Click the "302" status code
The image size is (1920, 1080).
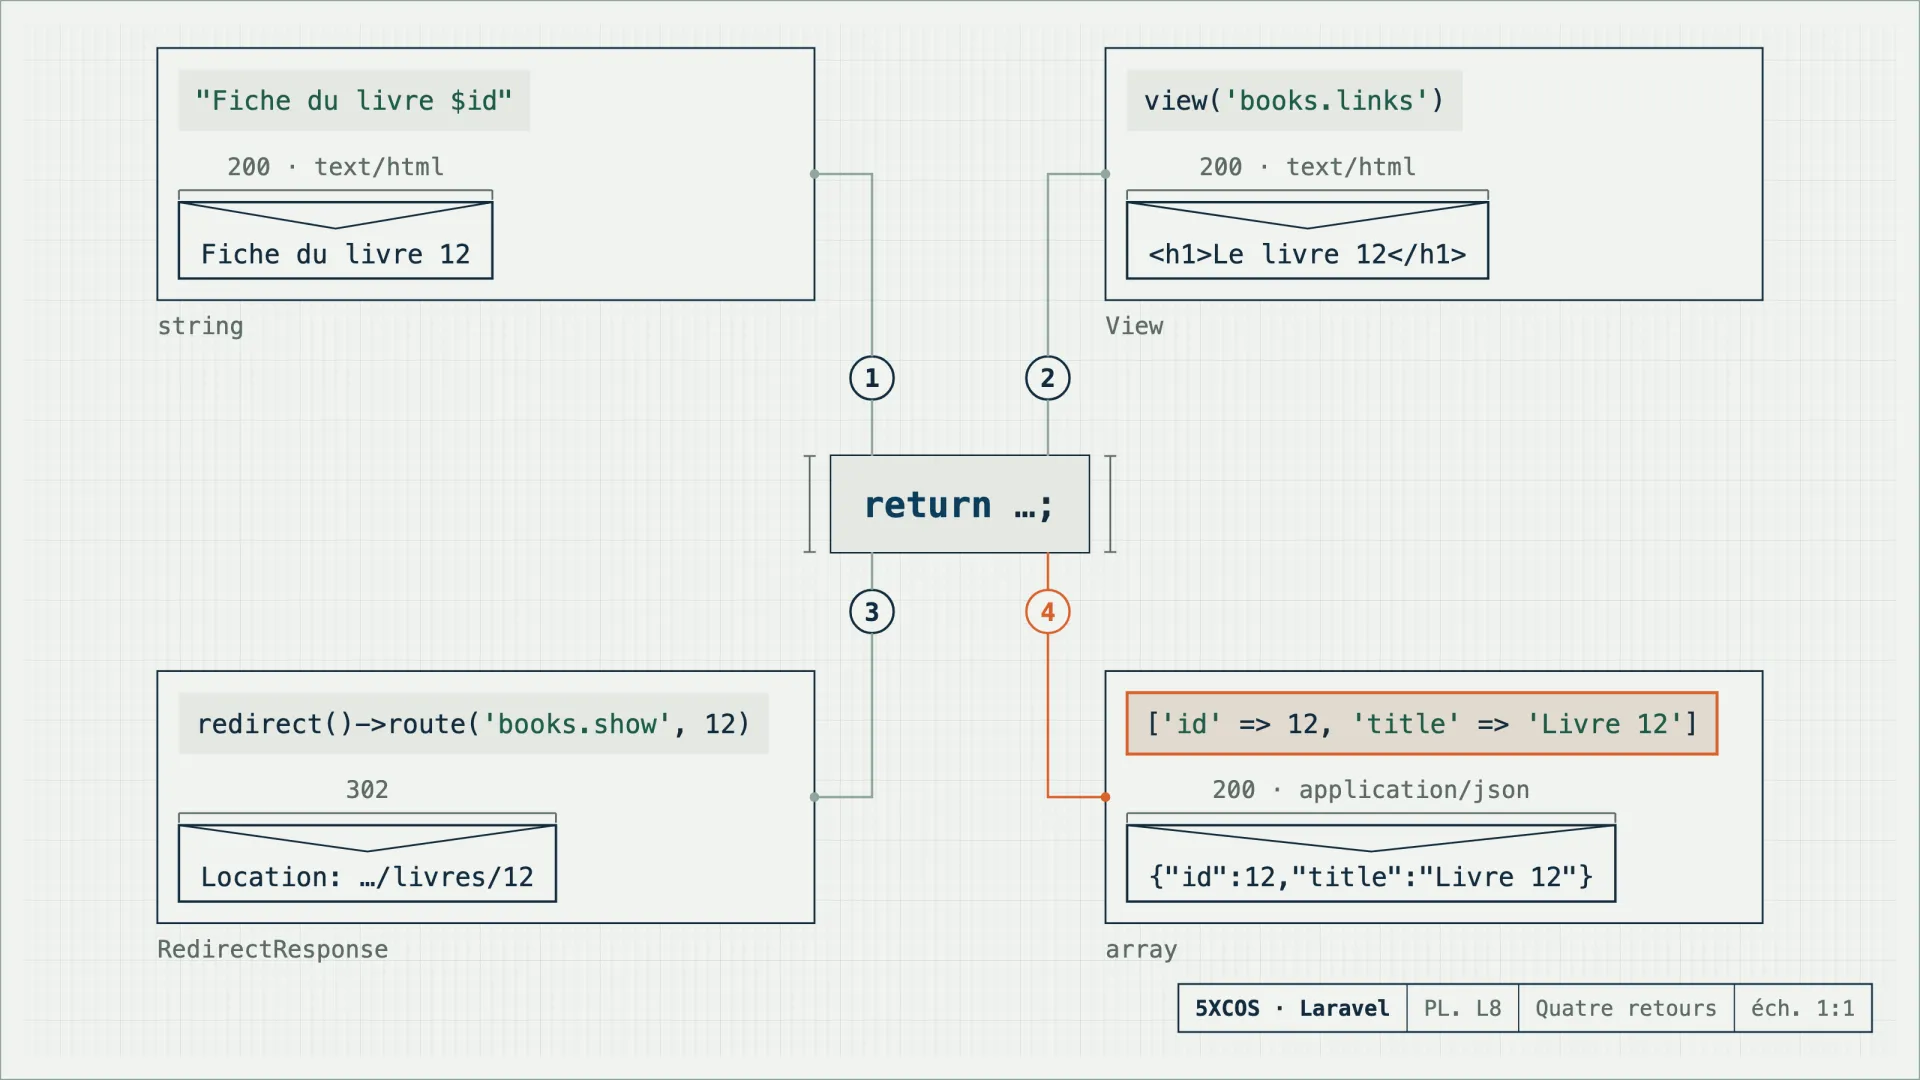coord(367,789)
